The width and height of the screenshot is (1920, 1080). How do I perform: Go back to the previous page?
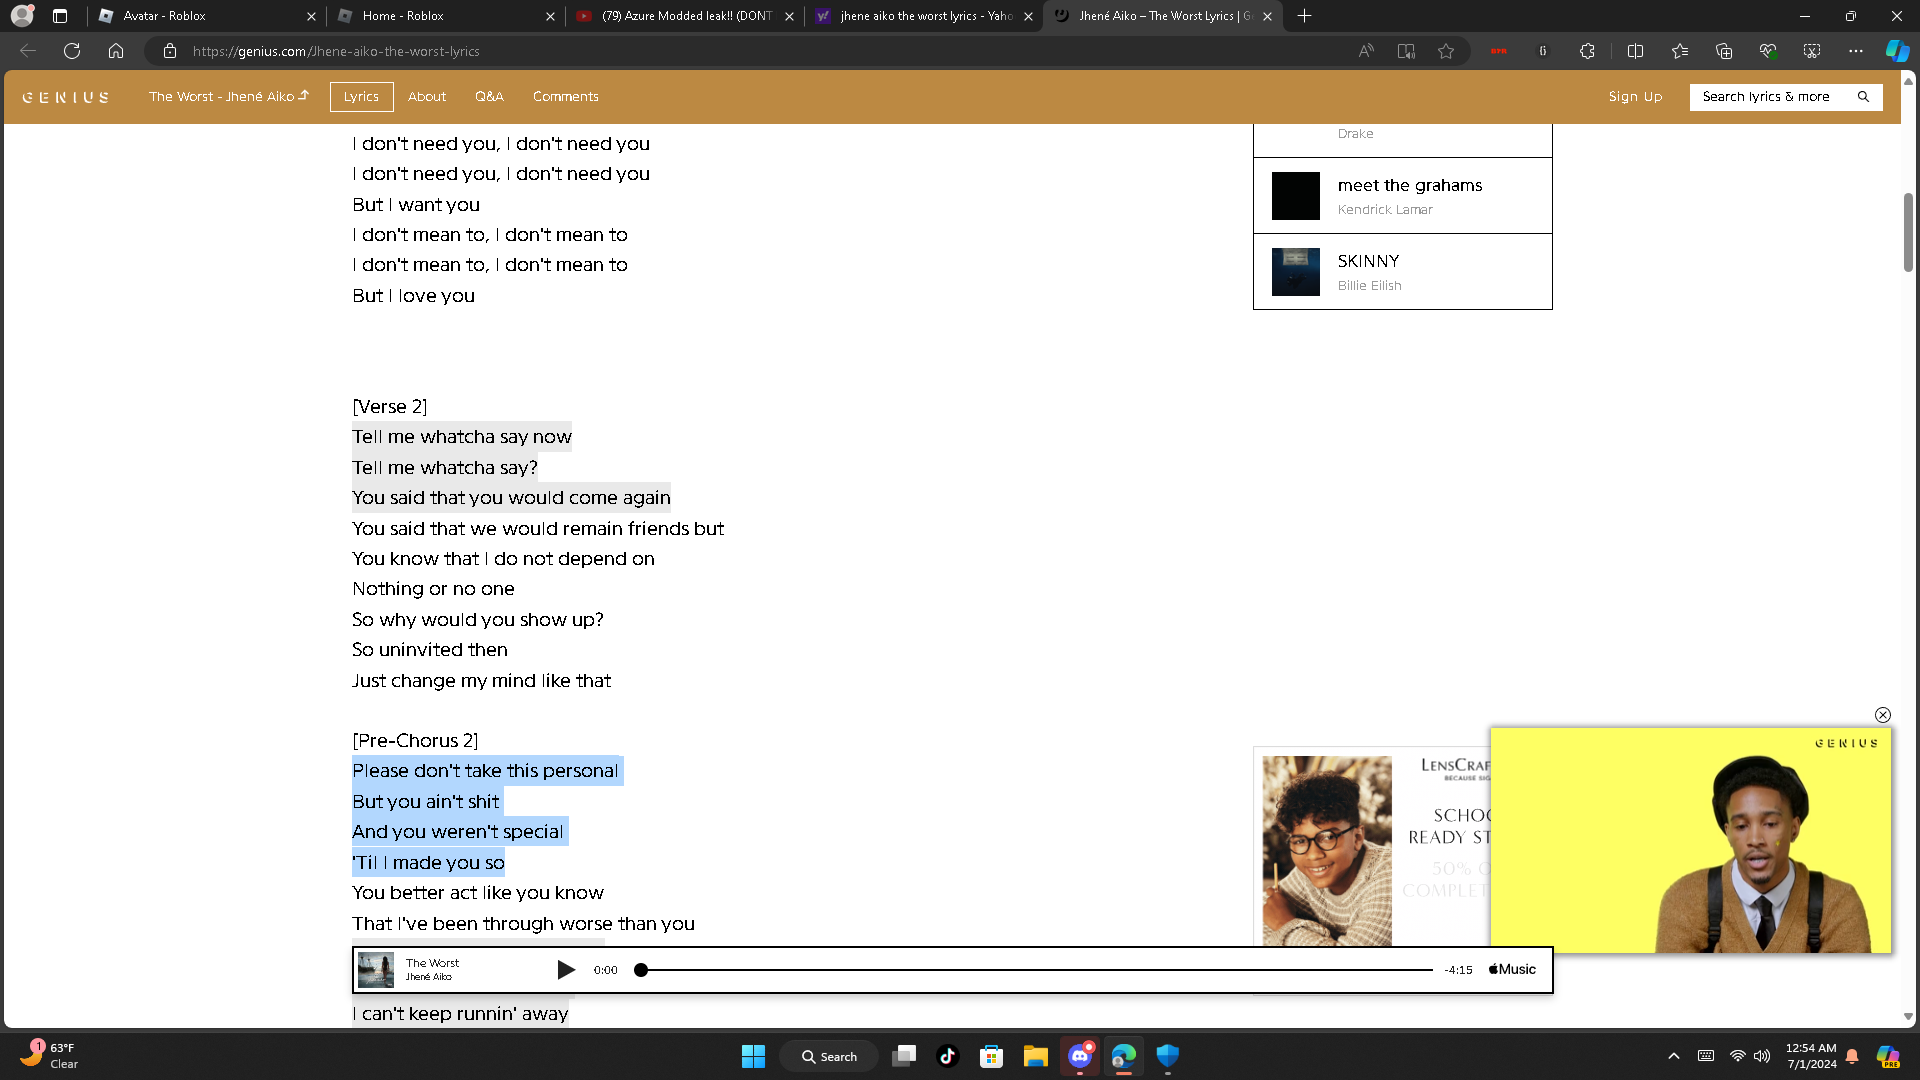click(28, 51)
